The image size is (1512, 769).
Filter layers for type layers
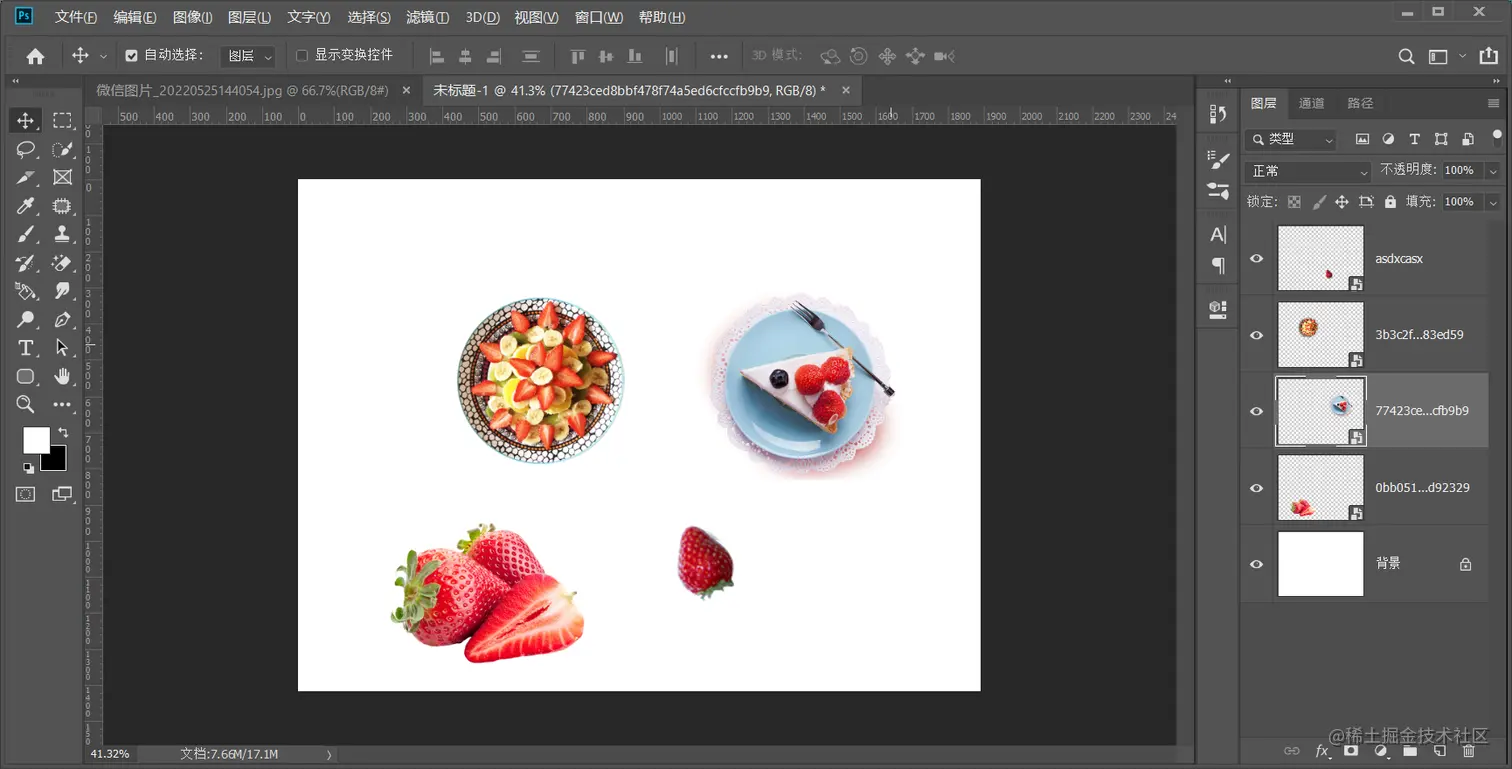click(x=1414, y=139)
